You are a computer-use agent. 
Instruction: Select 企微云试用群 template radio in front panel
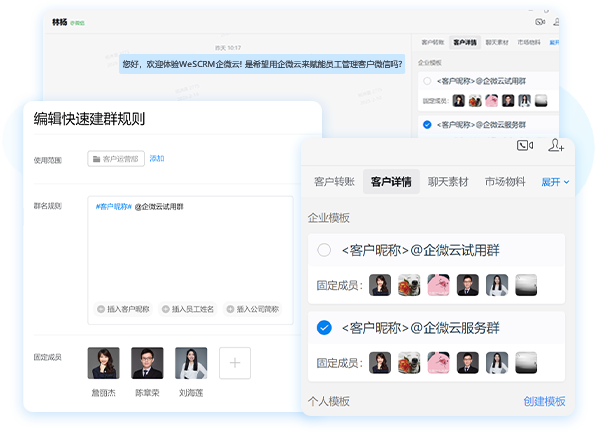[324, 250]
